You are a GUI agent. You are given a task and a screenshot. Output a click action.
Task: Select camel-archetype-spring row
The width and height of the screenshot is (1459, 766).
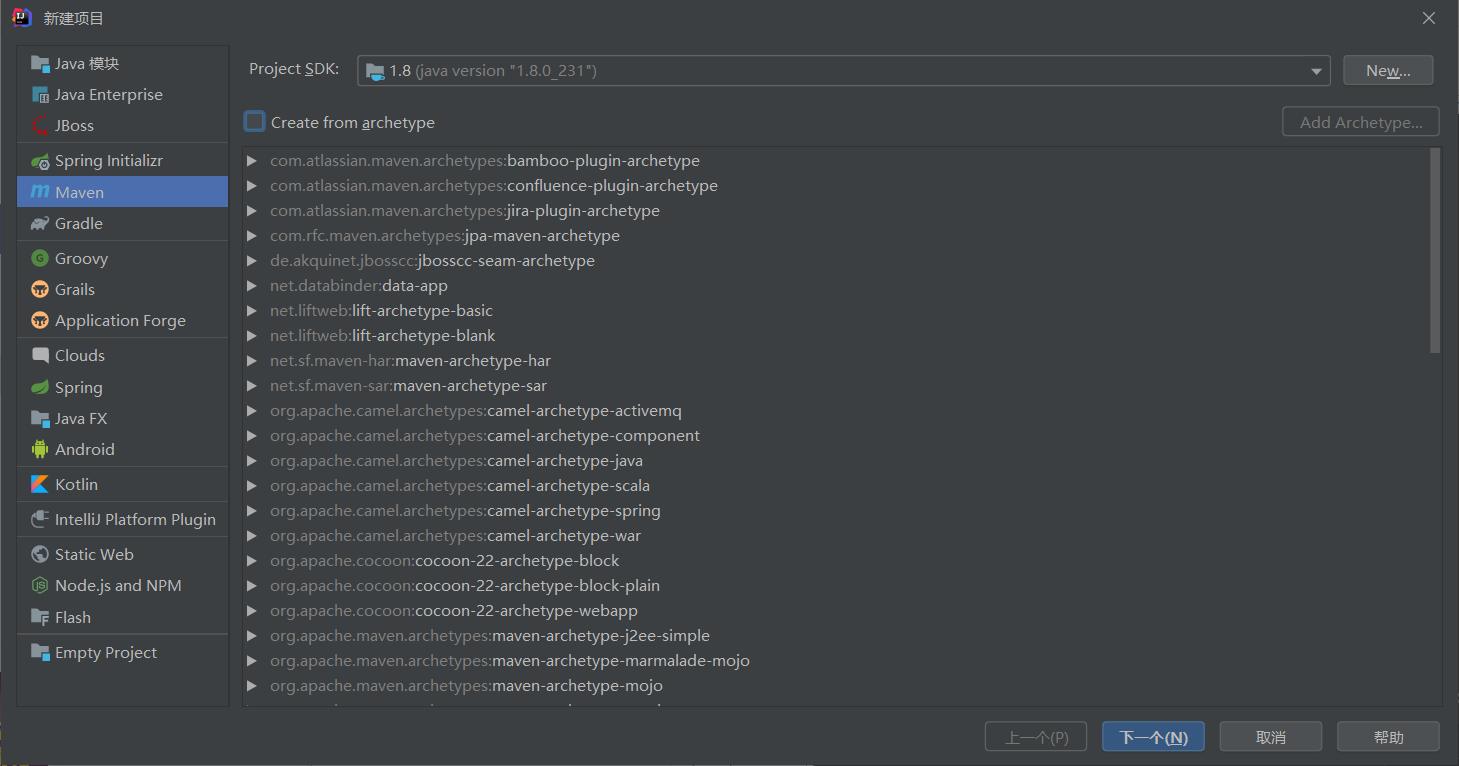(835, 511)
